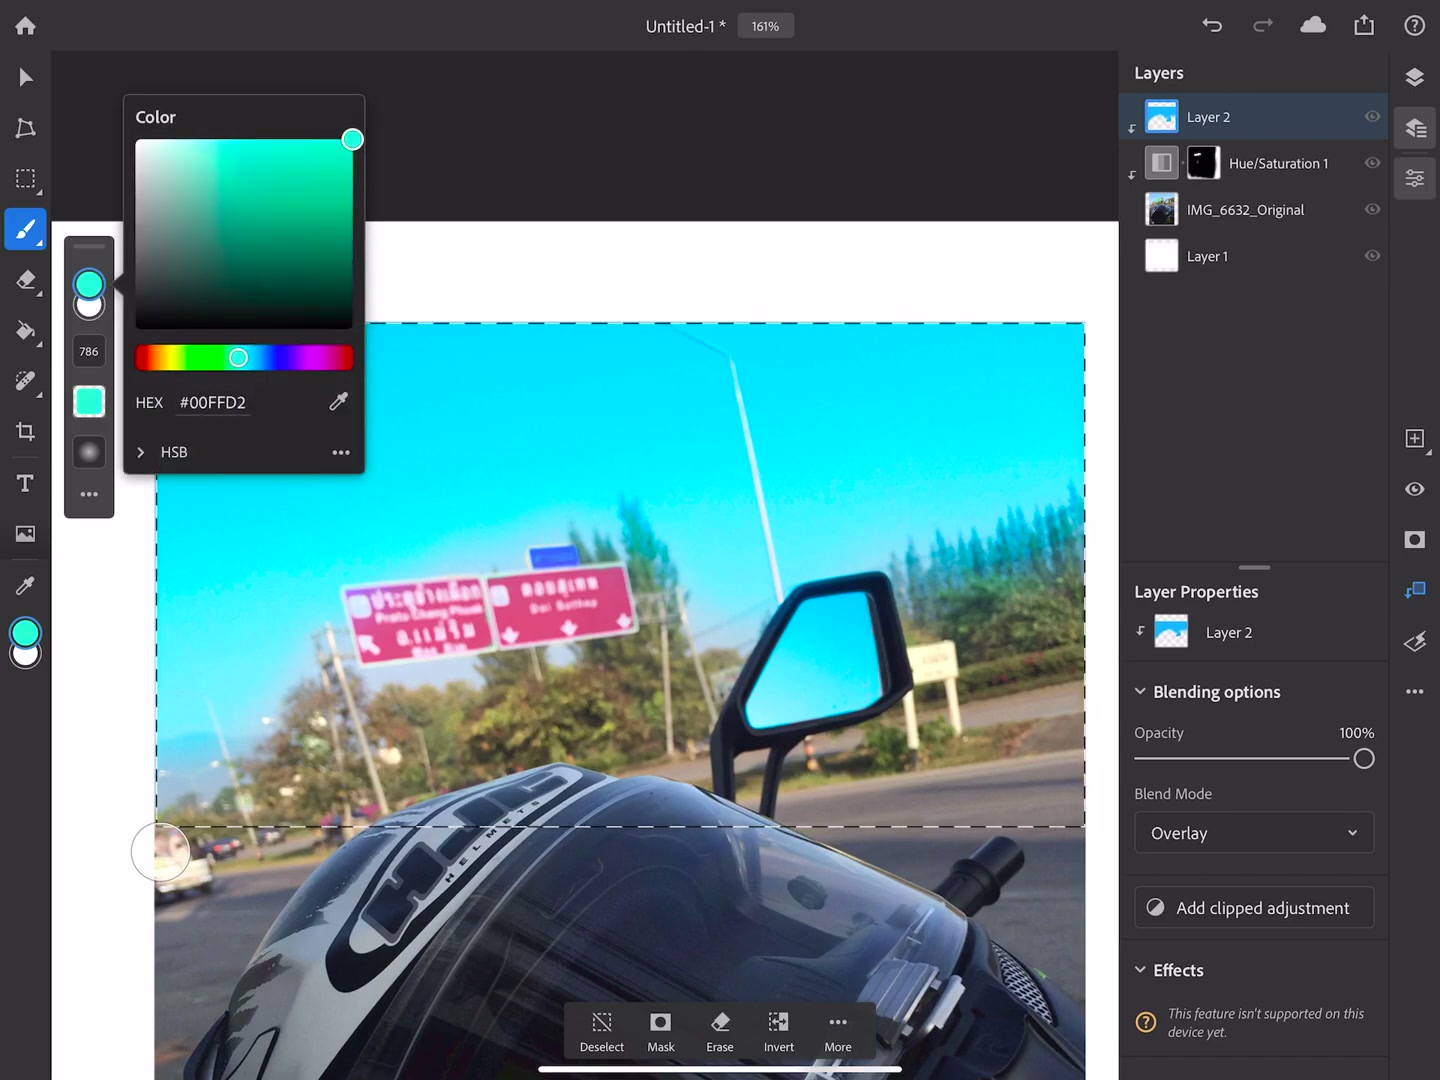
Task: Open the Share/Export menu
Action: tap(1364, 25)
